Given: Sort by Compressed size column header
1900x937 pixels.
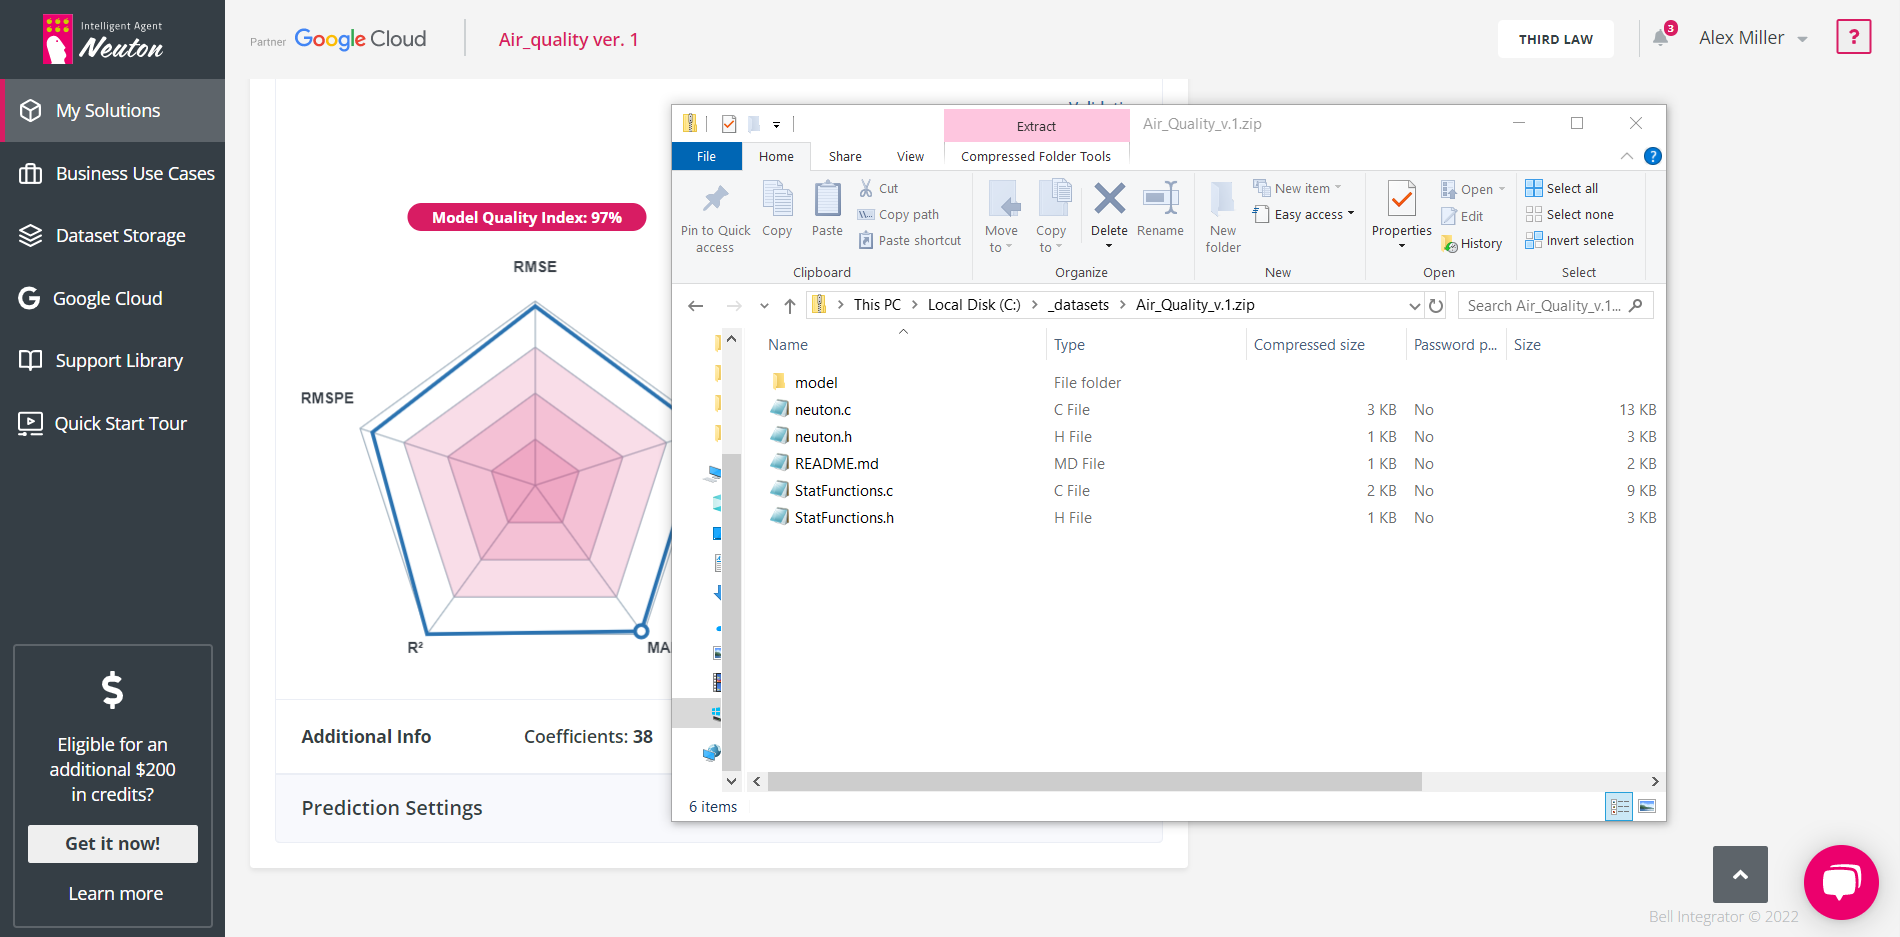Looking at the screenshot, I should click(x=1309, y=345).
